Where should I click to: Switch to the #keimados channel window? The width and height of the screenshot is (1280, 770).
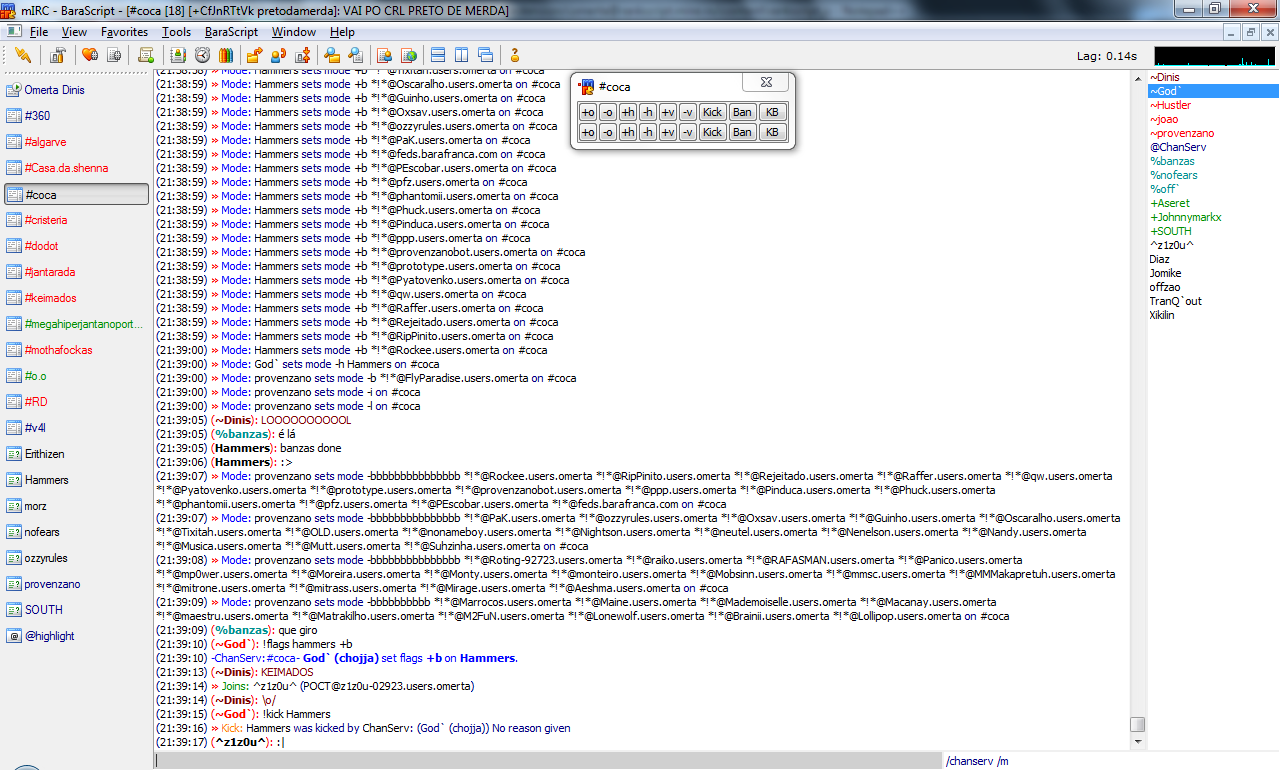50,298
